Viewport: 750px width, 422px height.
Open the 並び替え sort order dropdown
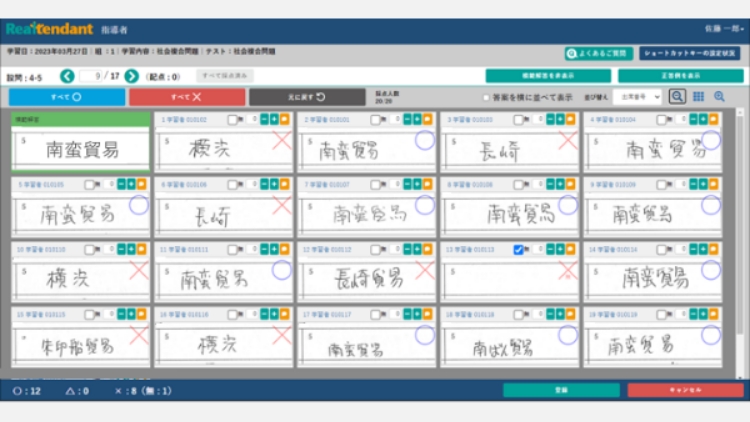coord(640,97)
